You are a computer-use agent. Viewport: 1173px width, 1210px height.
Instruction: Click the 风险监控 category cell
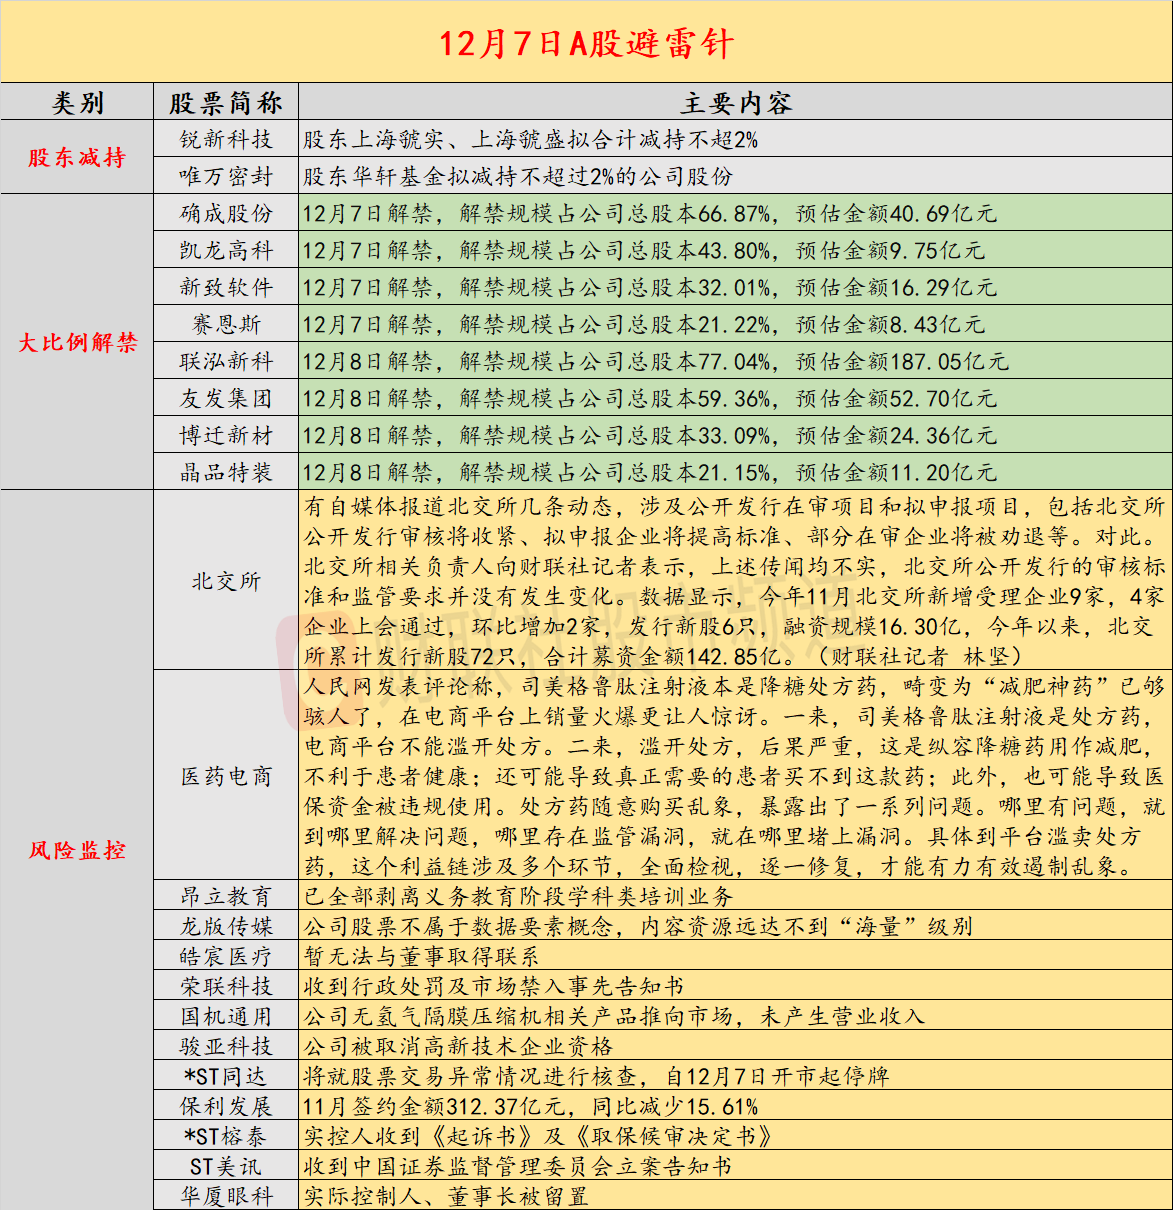77,850
